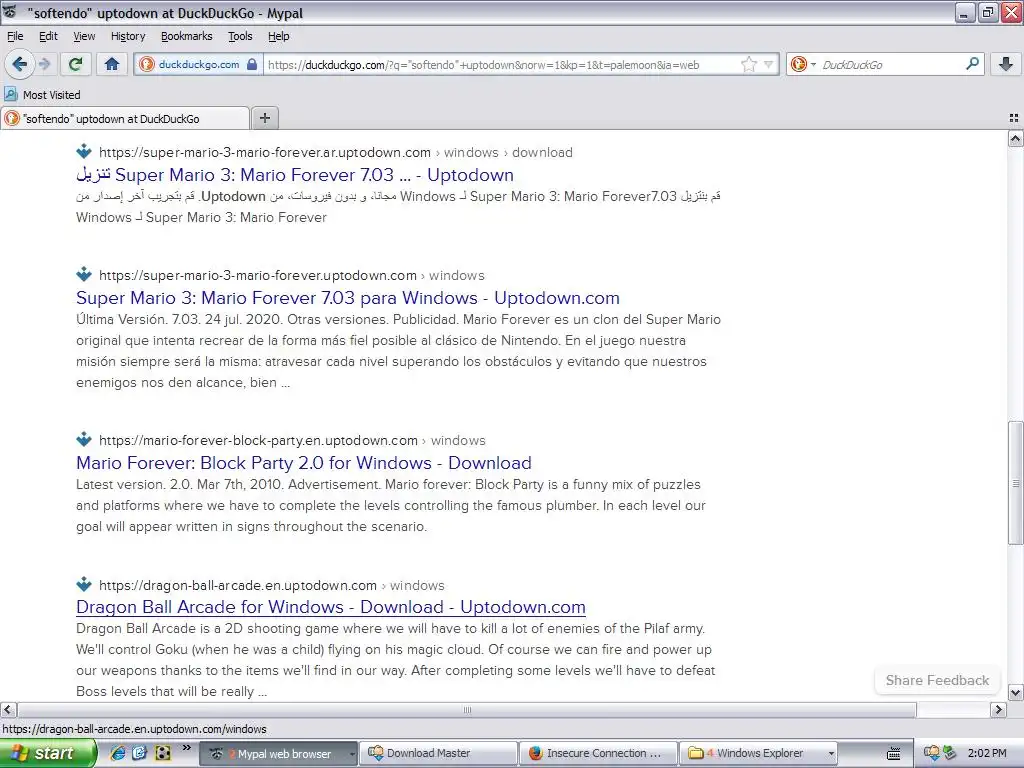Open the File menu
The width and height of the screenshot is (1024, 768).
[15, 36]
